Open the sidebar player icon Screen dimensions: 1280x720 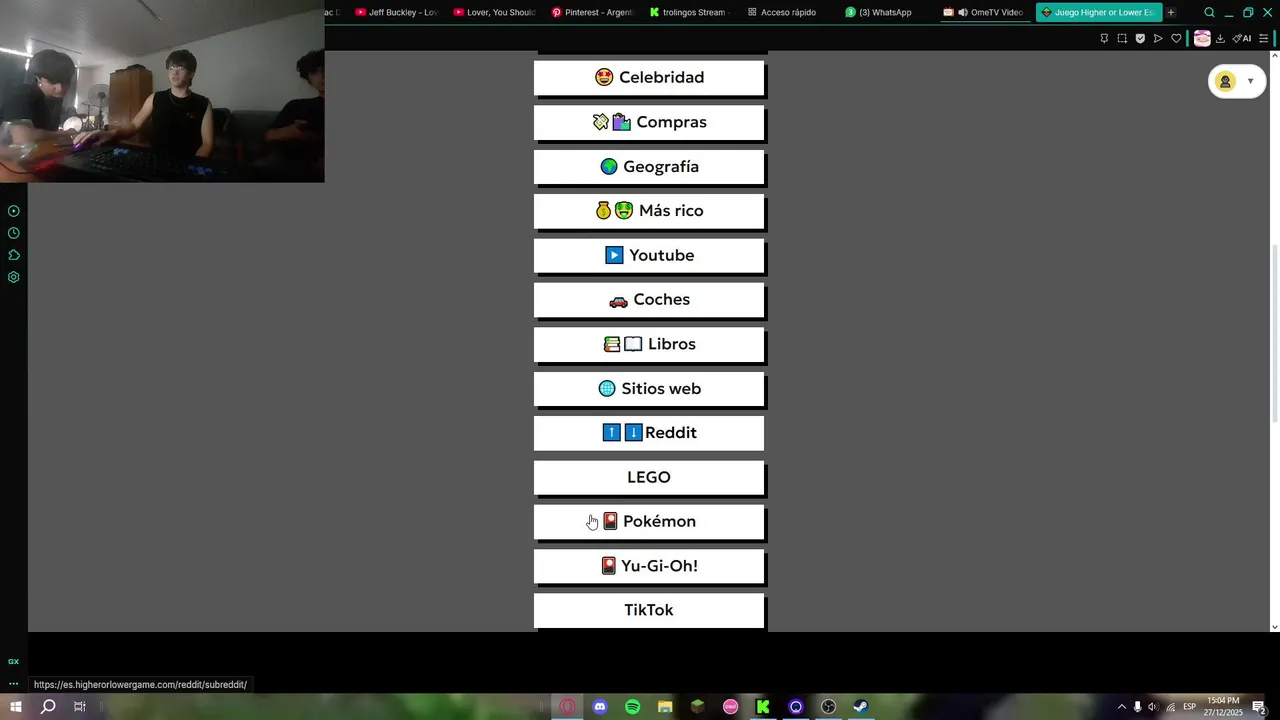point(13,211)
